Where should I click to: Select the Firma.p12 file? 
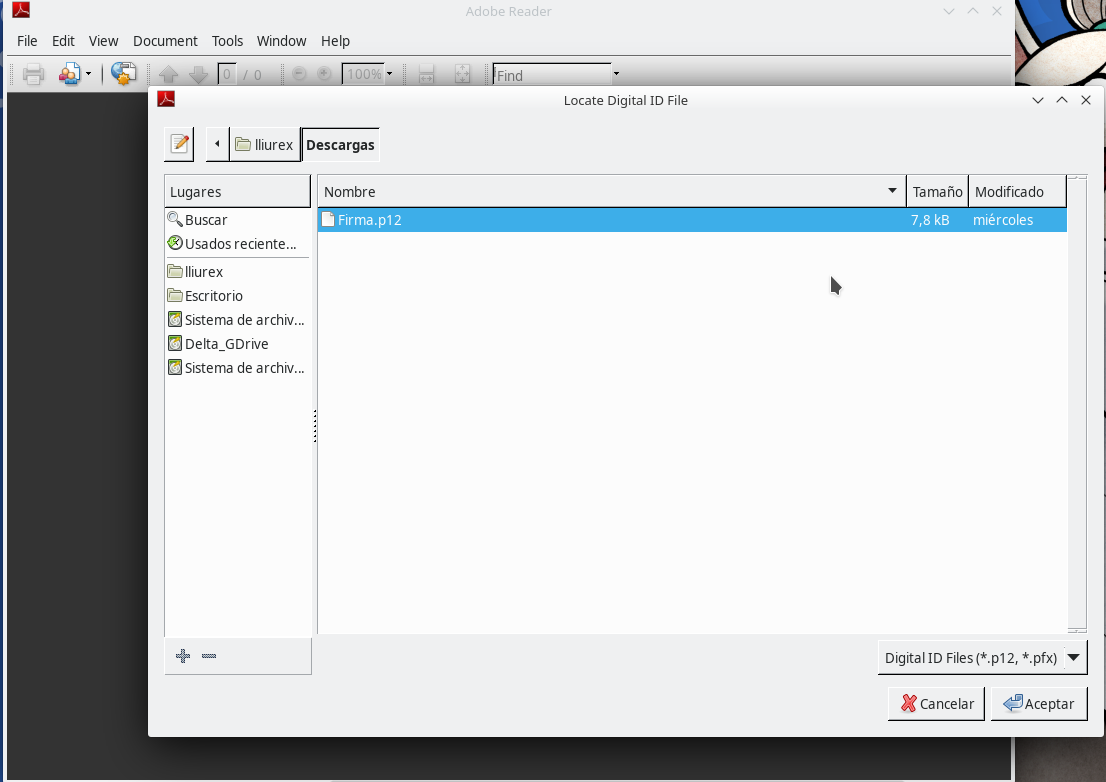coord(369,220)
